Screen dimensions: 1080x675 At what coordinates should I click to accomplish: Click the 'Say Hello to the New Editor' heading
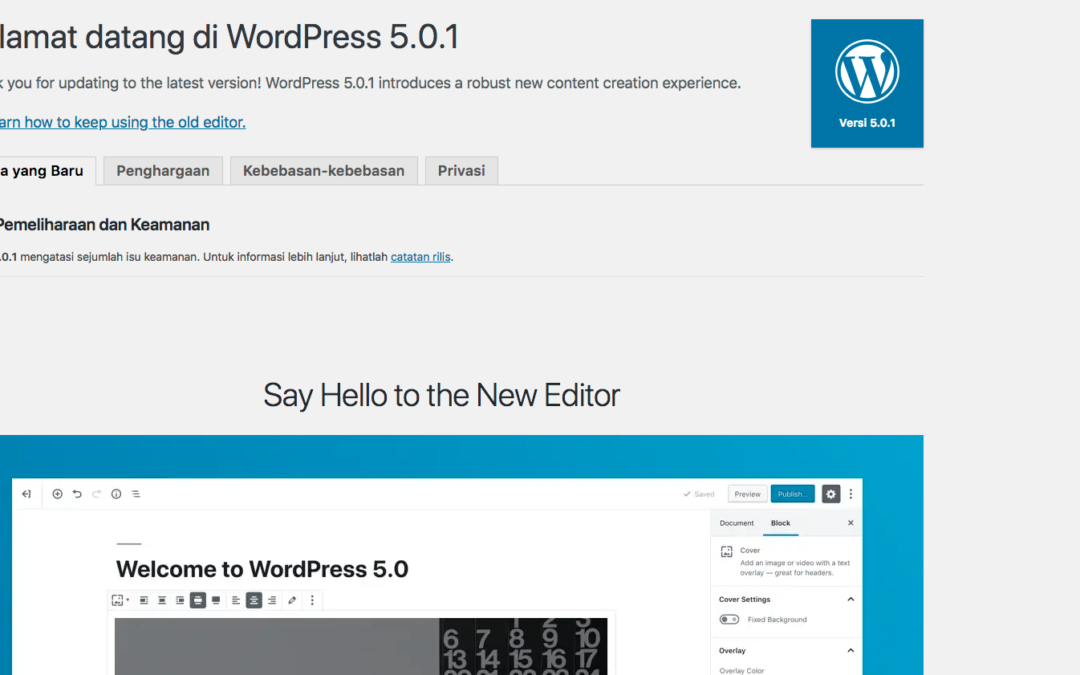click(x=442, y=395)
